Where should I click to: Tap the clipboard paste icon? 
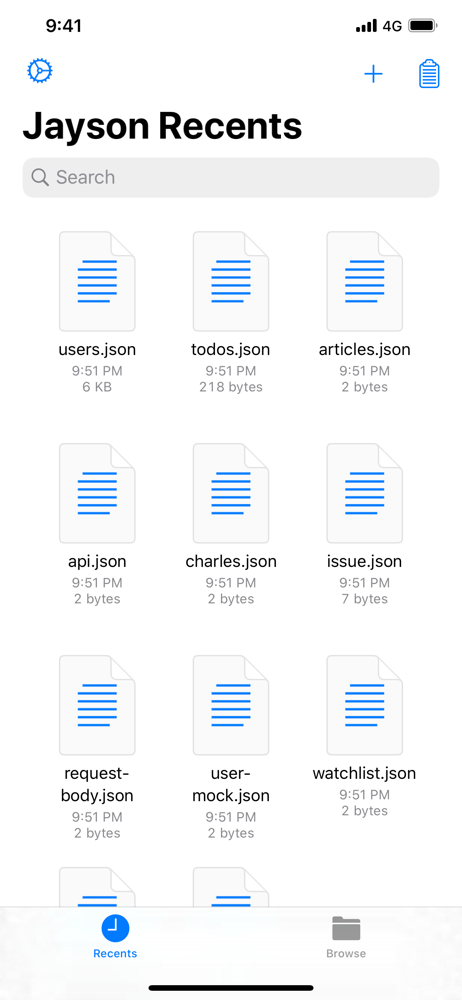429,74
